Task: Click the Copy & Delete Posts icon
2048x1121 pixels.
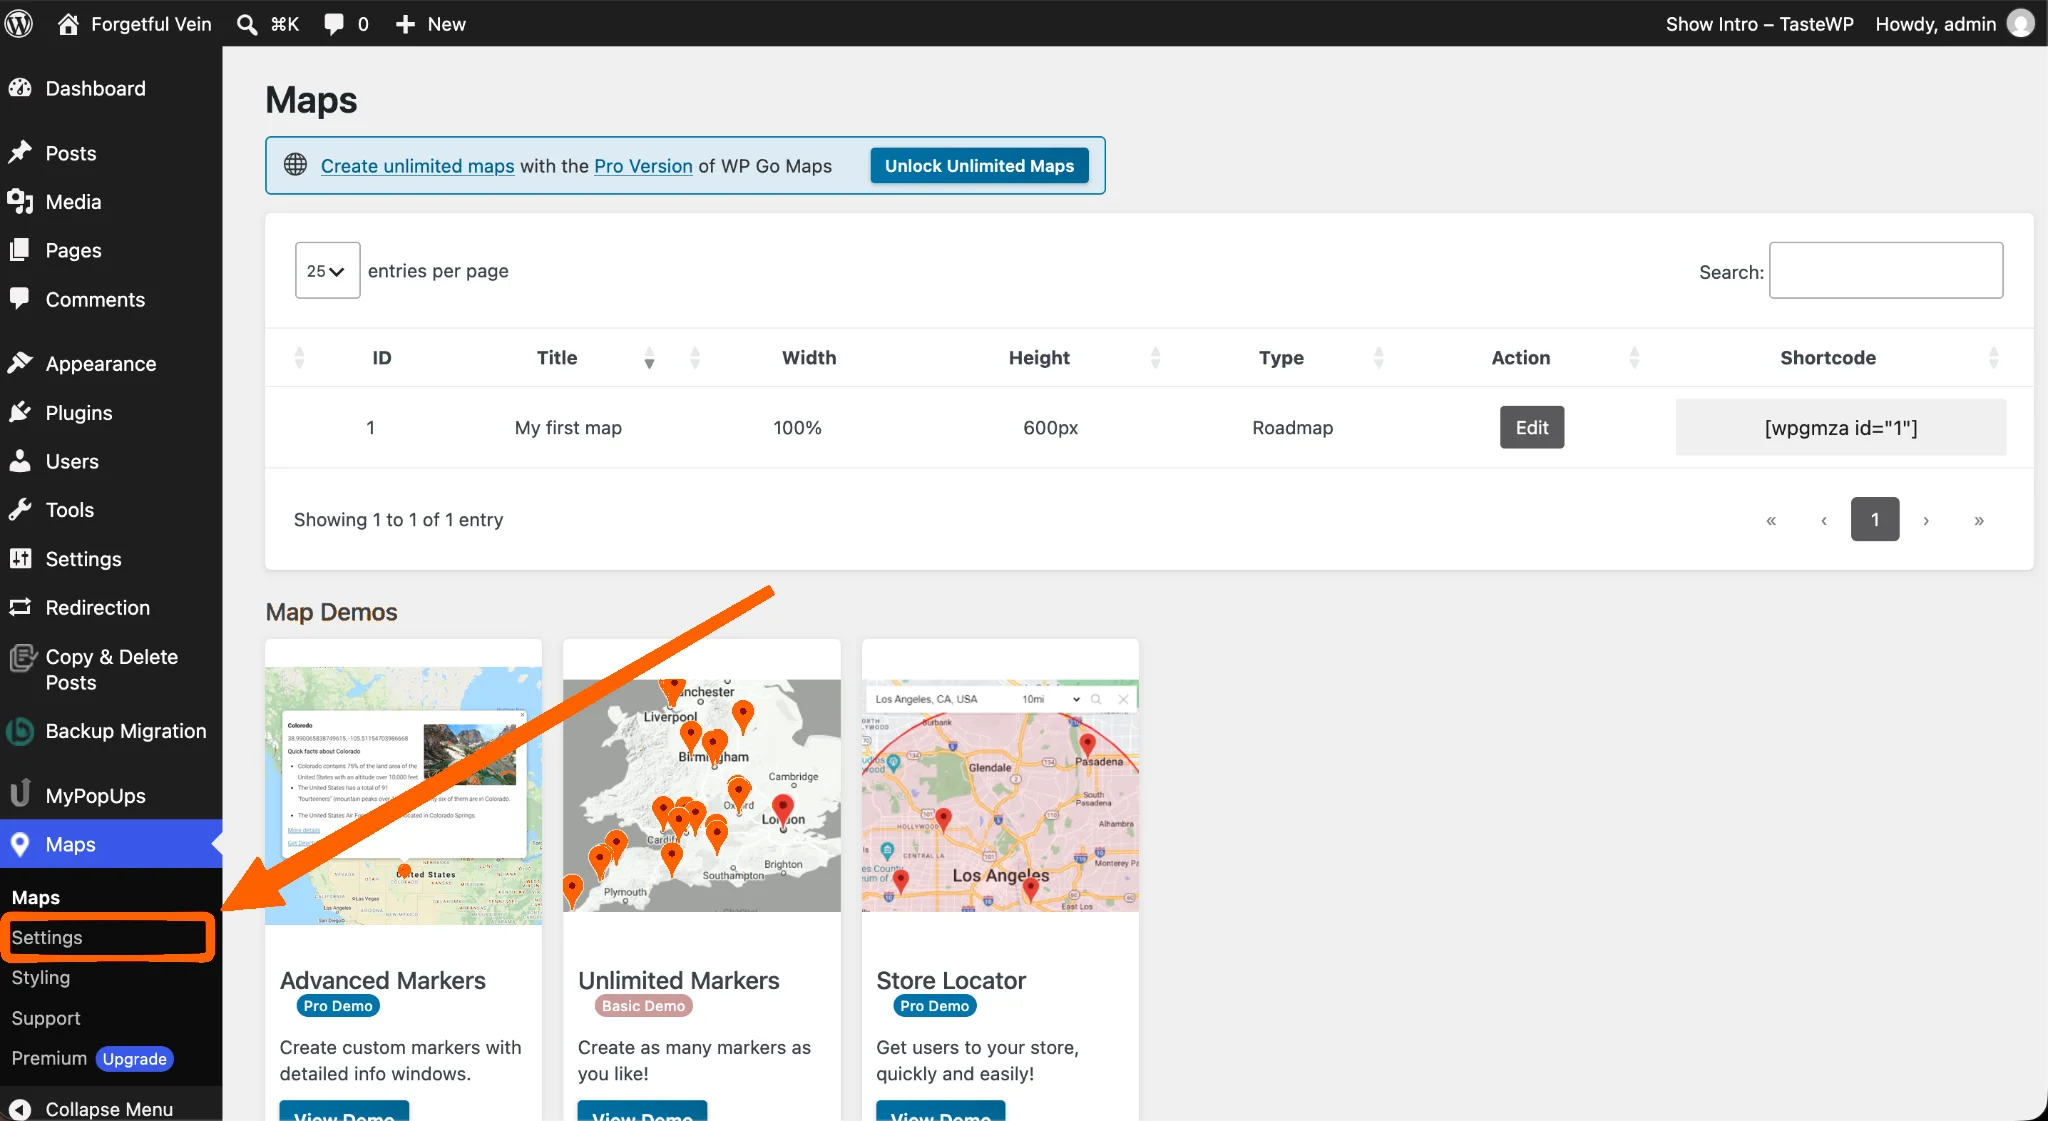Action: 22,658
